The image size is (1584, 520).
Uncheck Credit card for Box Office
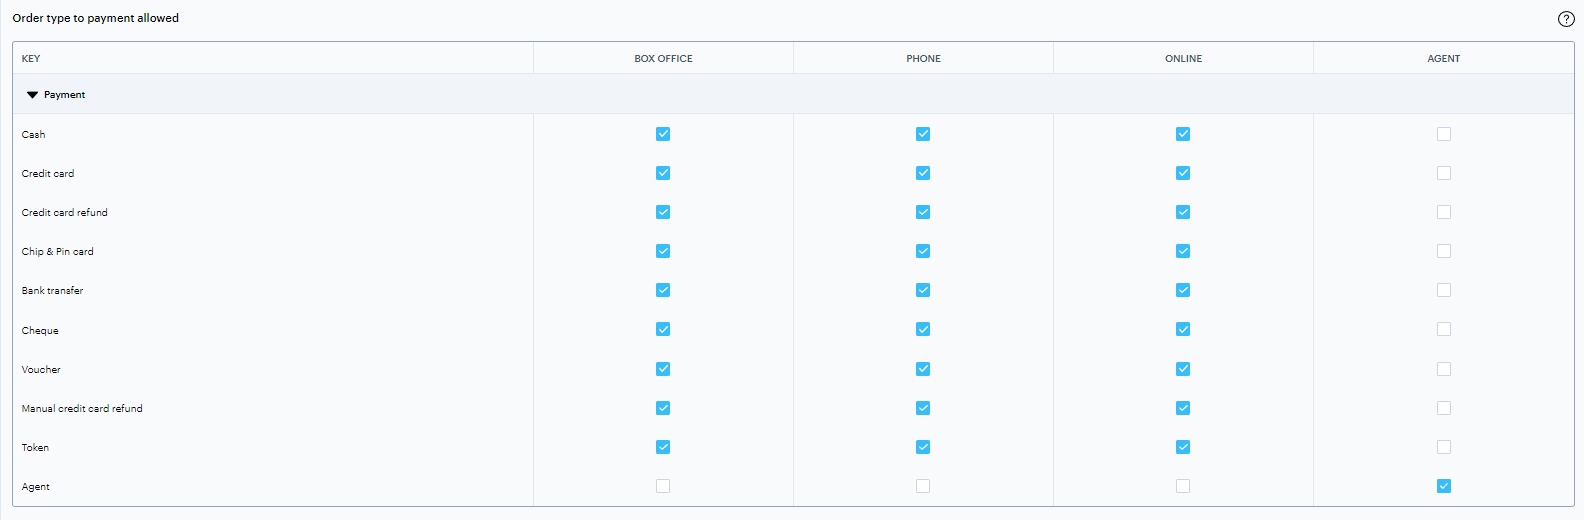coord(663,173)
